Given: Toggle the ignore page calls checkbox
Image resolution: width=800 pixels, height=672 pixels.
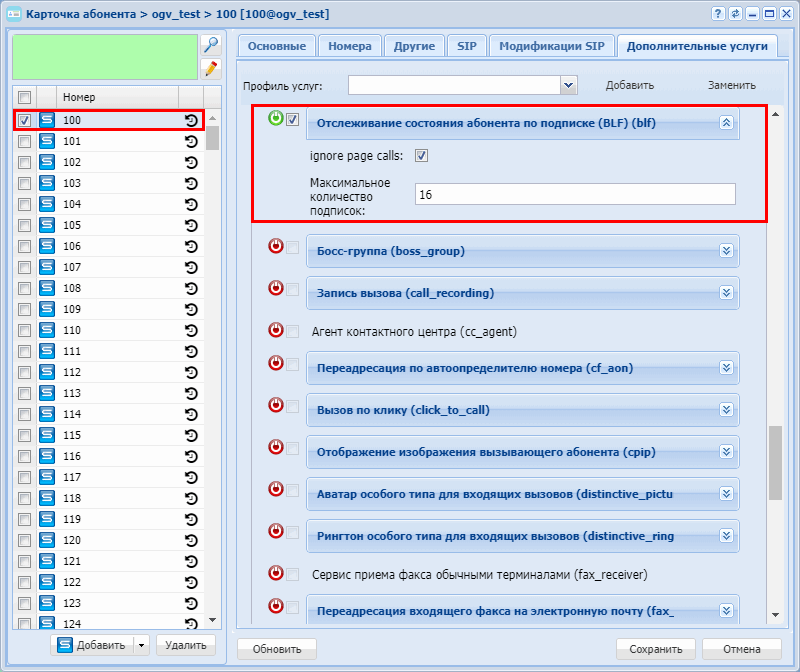Looking at the screenshot, I should (x=421, y=156).
